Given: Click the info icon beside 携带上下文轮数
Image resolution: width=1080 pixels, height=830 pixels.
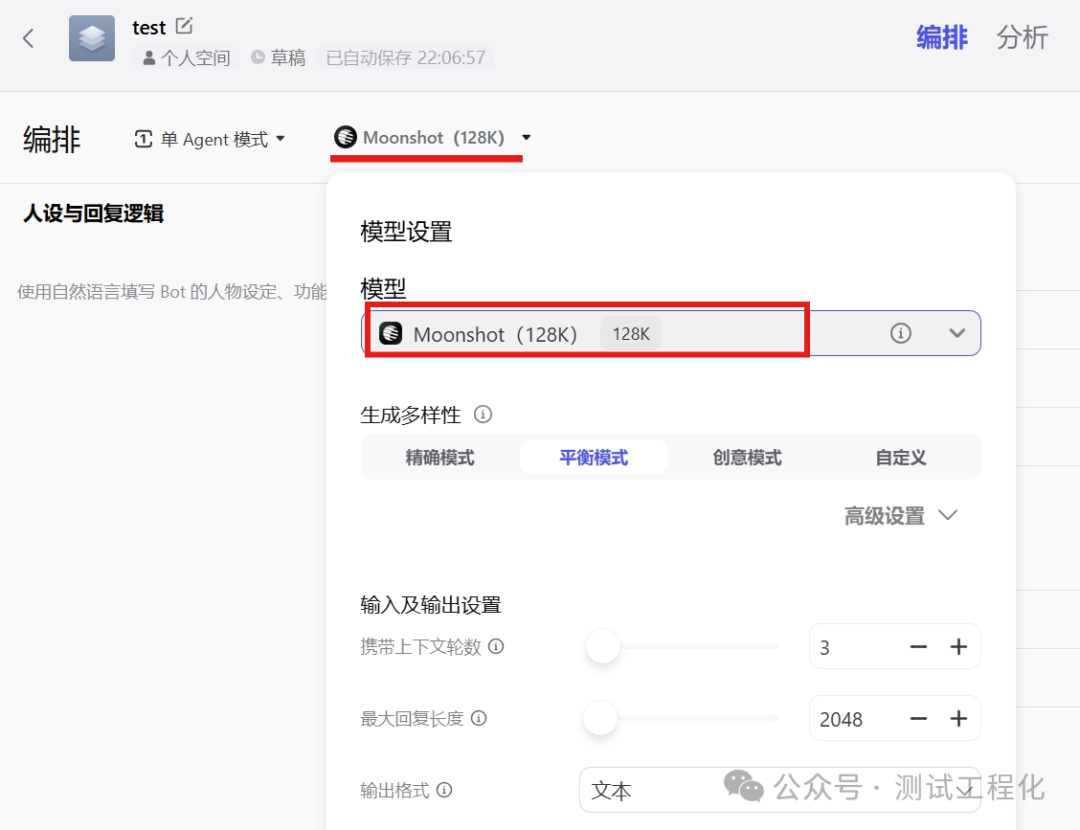Looking at the screenshot, I should pos(496,646).
